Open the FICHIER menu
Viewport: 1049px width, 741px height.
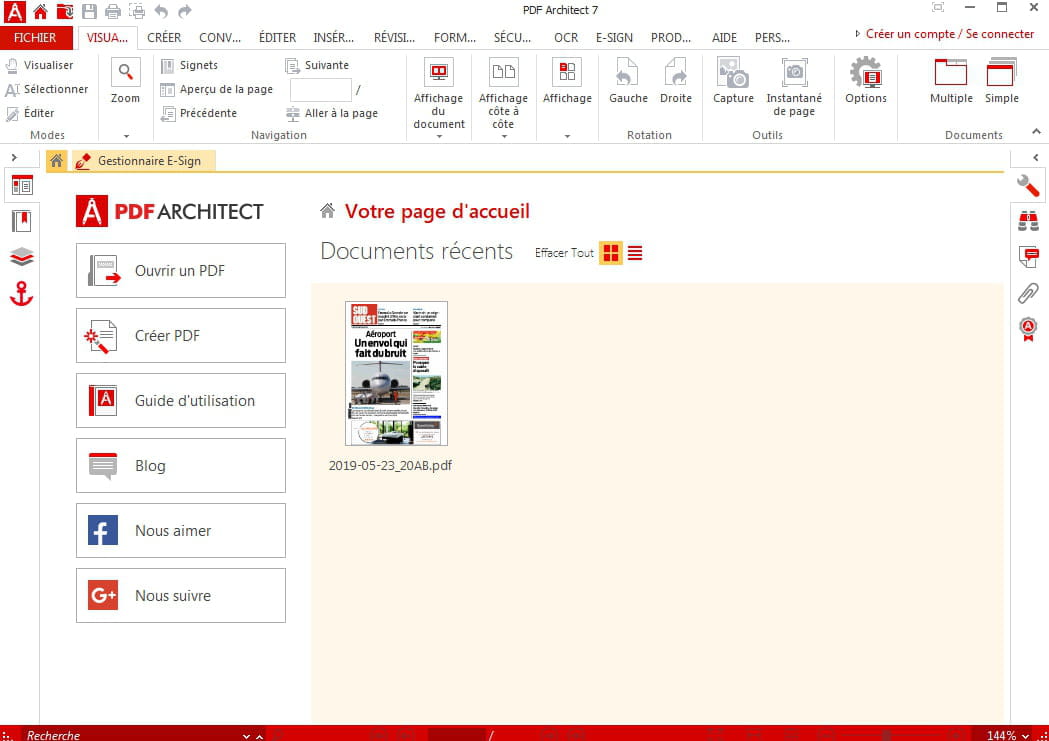coord(35,37)
